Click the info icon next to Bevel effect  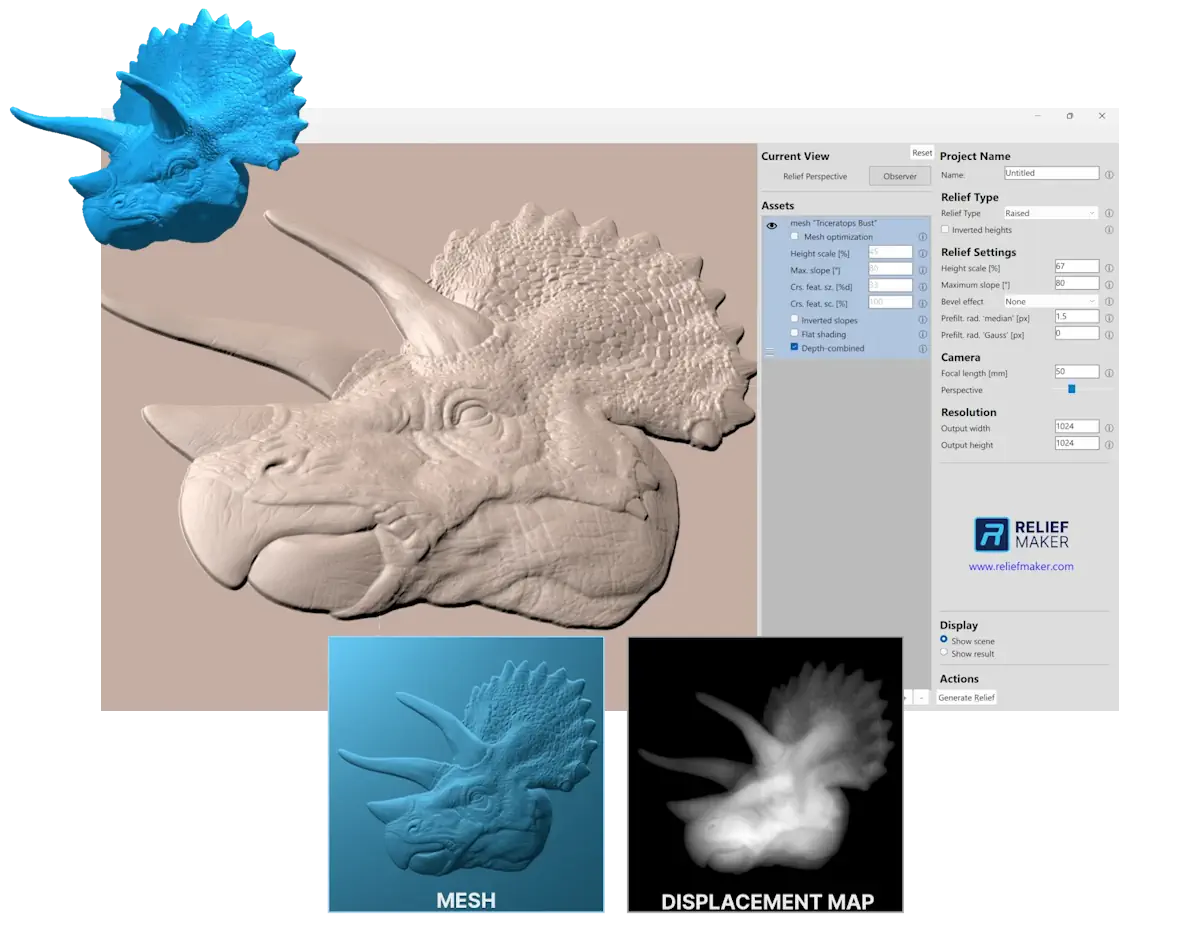(1108, 301)
